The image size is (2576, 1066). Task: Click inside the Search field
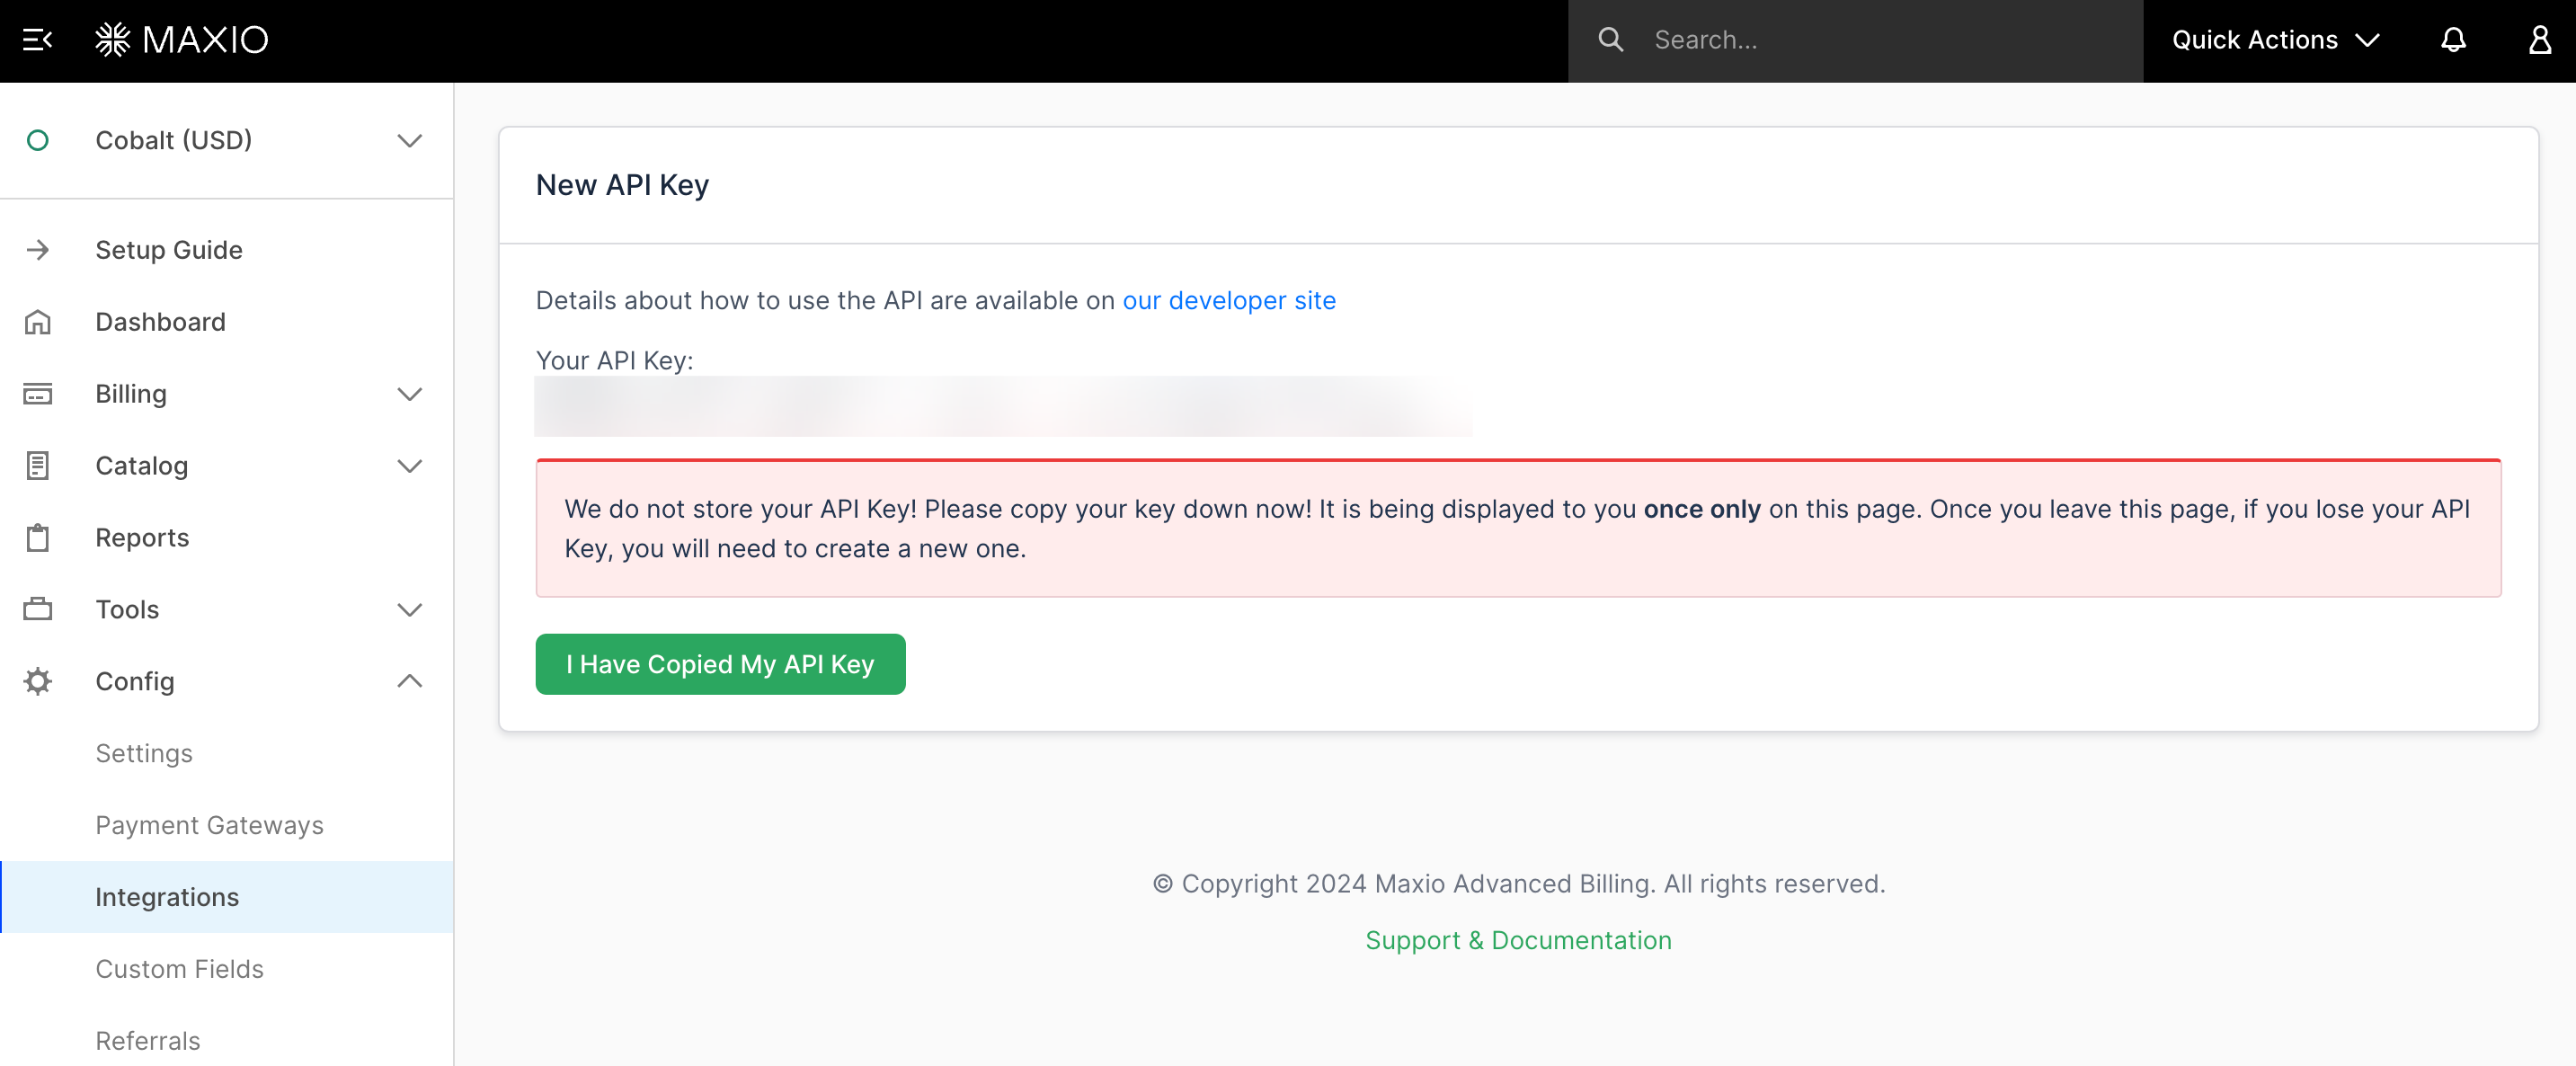pos(1880,40)
